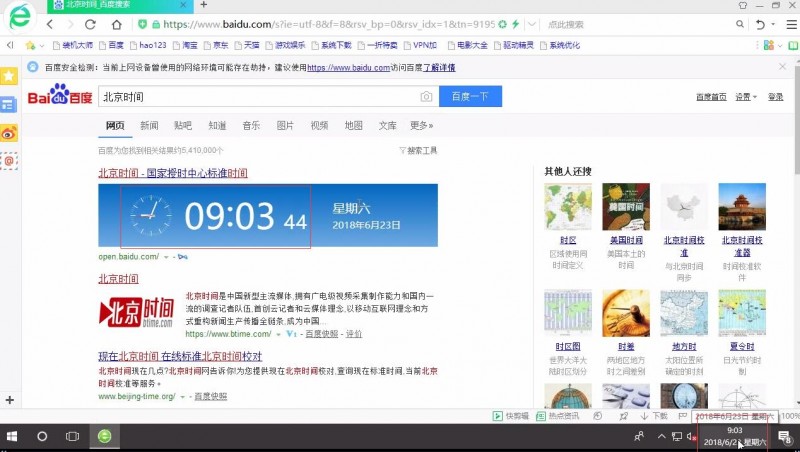Restore closed tab with the undo arrow icon
800x452 pixels.
760,24
